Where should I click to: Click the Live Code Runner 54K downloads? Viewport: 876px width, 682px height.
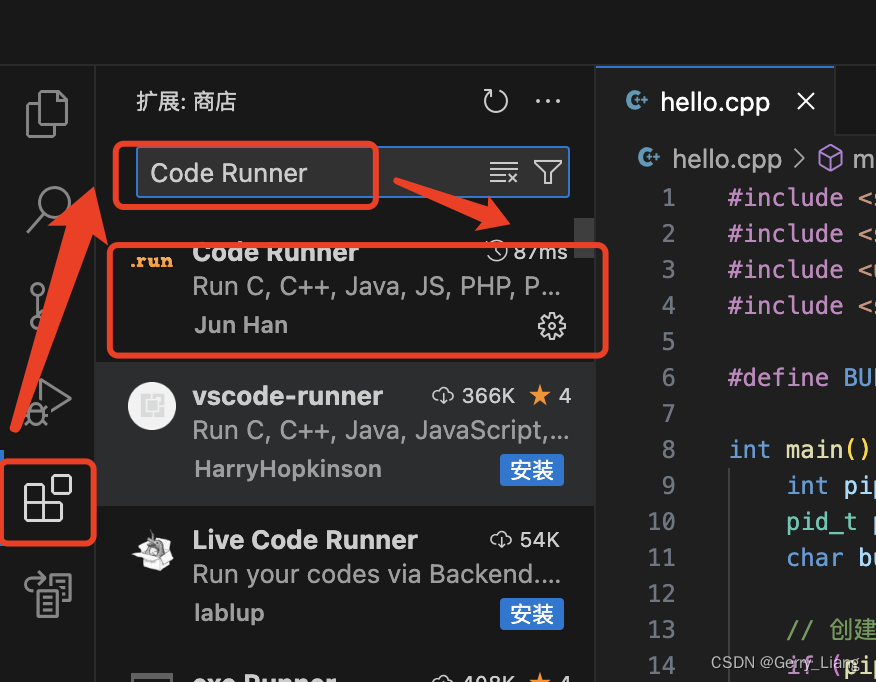click(525, 540)
